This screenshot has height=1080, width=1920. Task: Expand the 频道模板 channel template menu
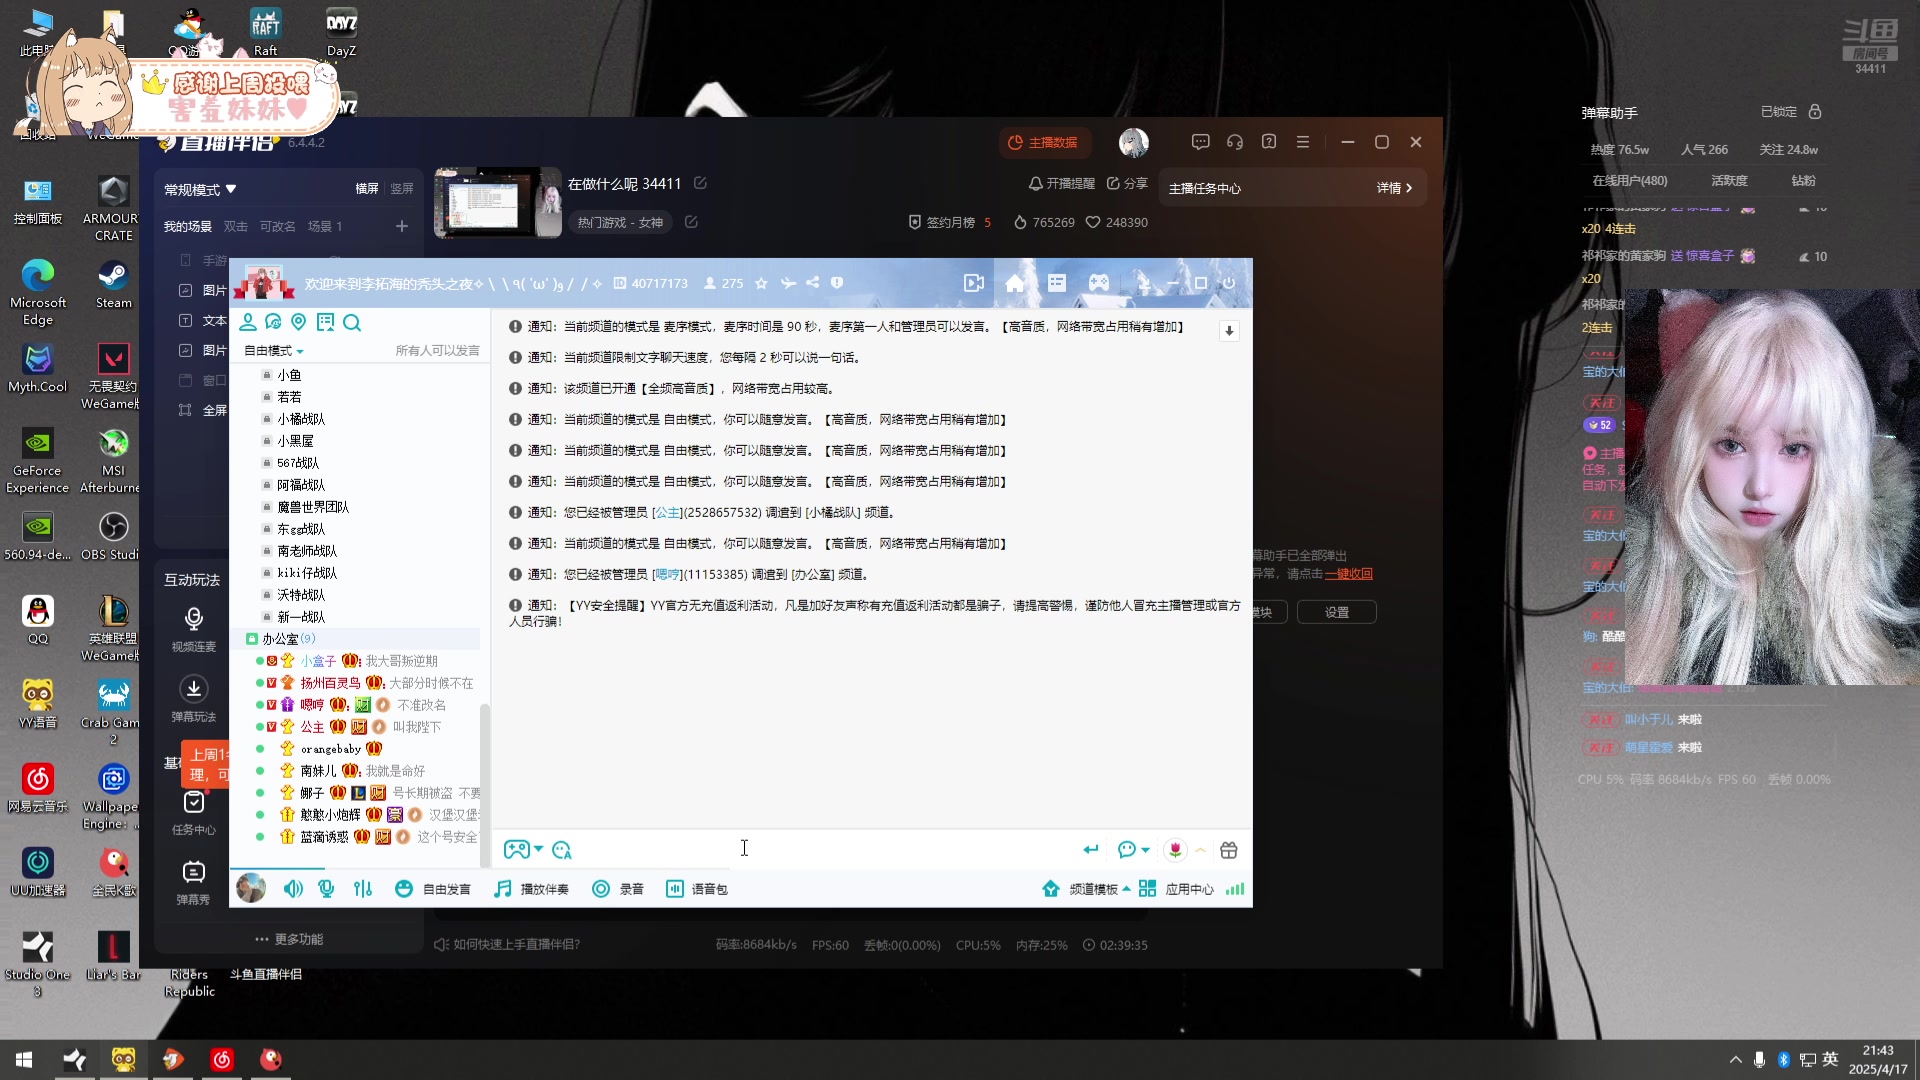point(1086,889)
